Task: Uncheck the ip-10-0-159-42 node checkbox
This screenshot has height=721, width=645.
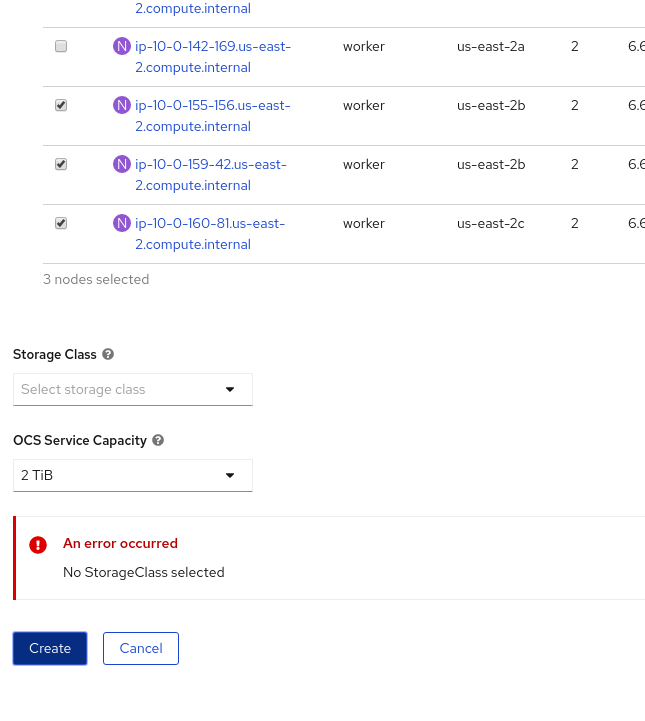Action: 61,164
